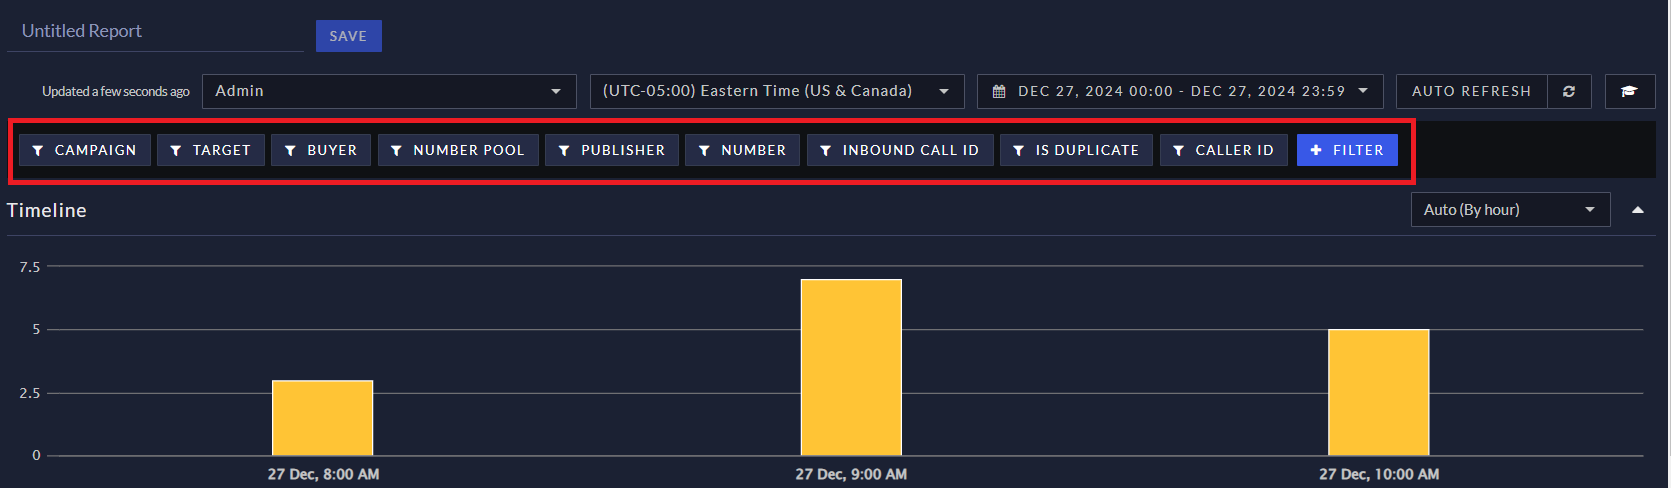Click the Target filter button
The height and width of the screenshot is (488, 1671).
[211, 150]
